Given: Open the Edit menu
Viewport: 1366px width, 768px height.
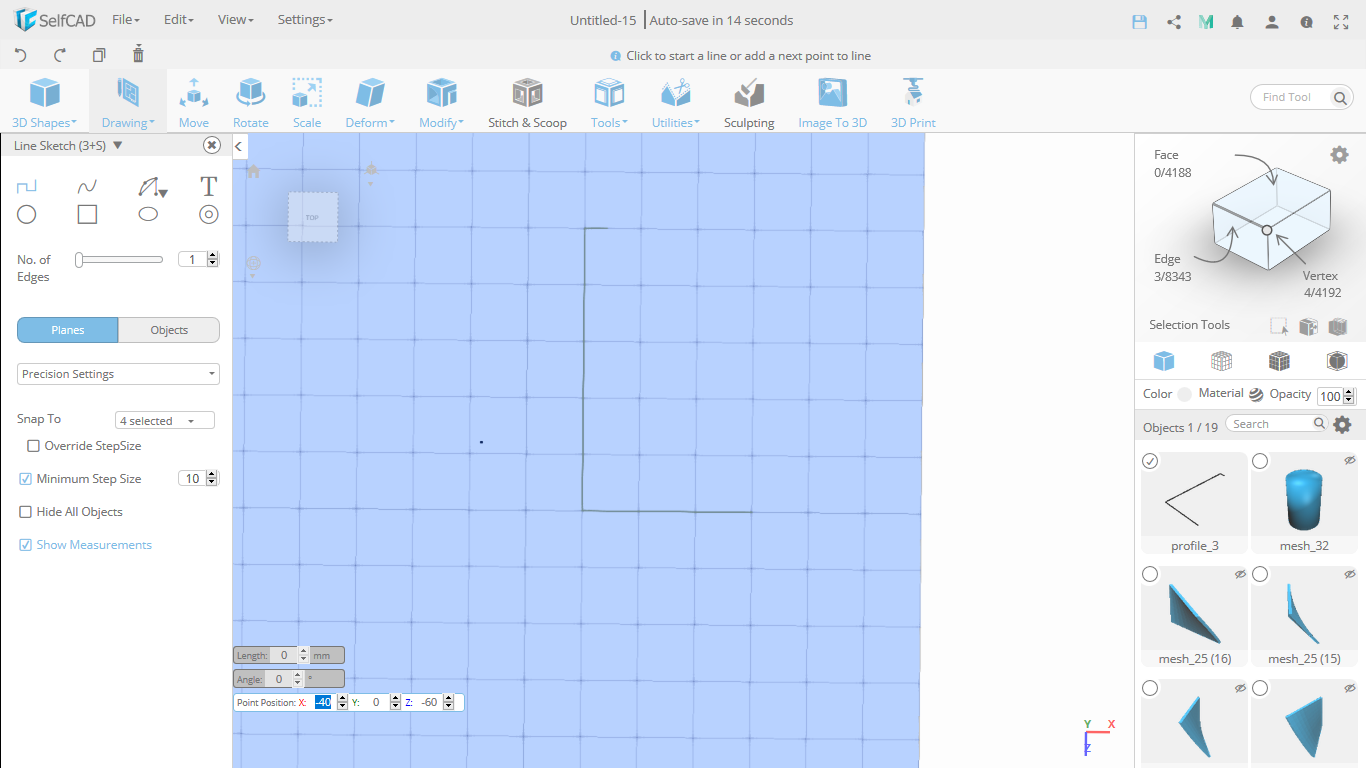Looking at the screenshot, I should click(x=179, y=20).
